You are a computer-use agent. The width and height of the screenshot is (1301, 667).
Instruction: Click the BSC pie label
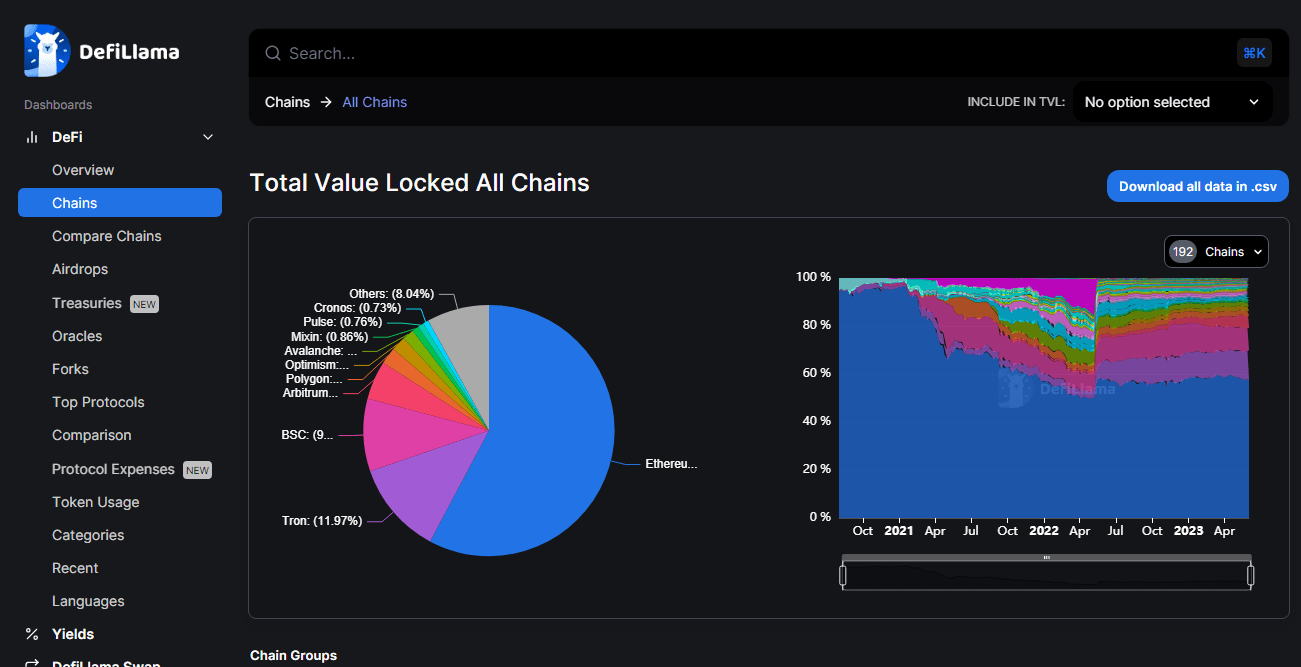pos(307,435)
